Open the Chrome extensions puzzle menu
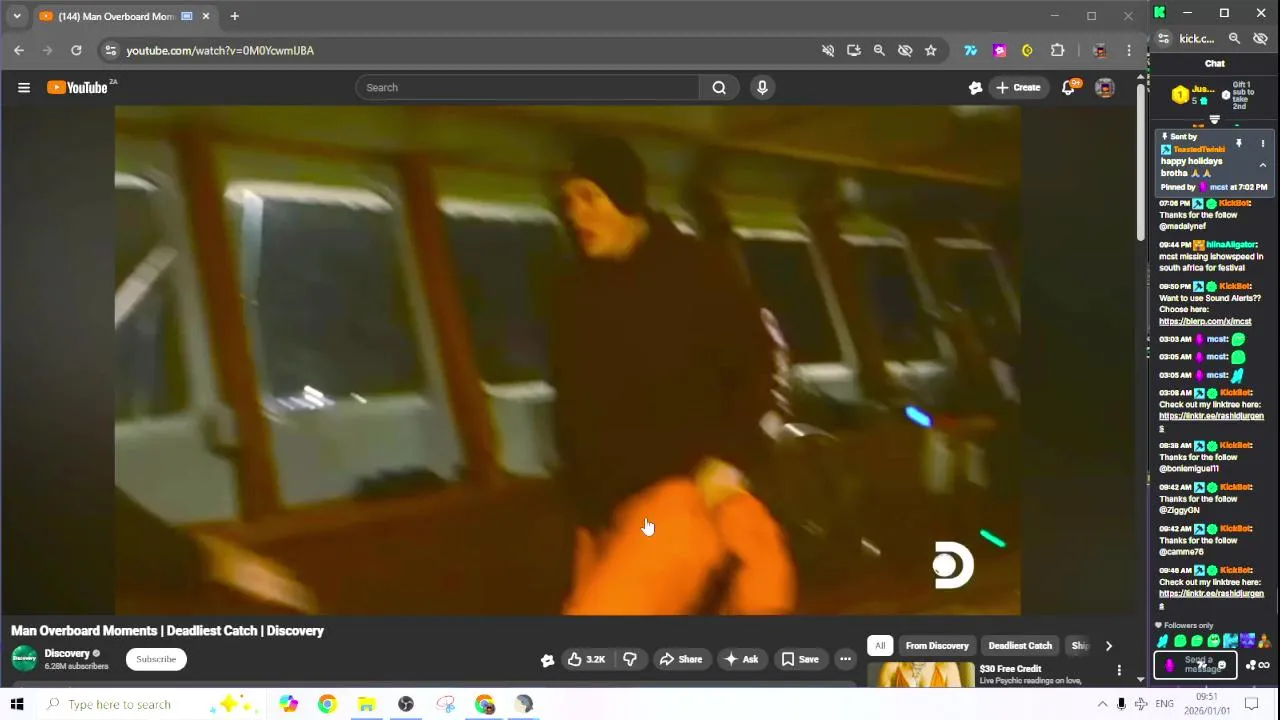The image size is (1280, 720). [x=1057, y=50]
